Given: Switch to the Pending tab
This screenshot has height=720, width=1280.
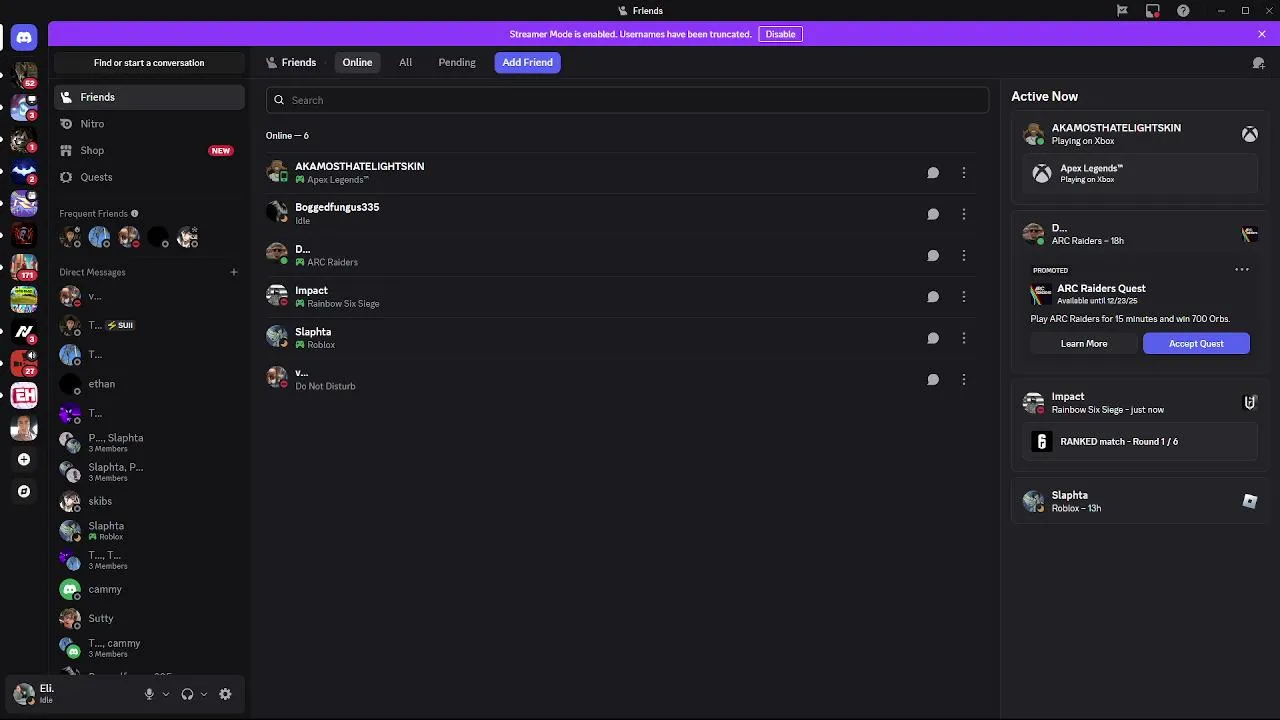Looking at the screenshot, I should tap(457, 62).
